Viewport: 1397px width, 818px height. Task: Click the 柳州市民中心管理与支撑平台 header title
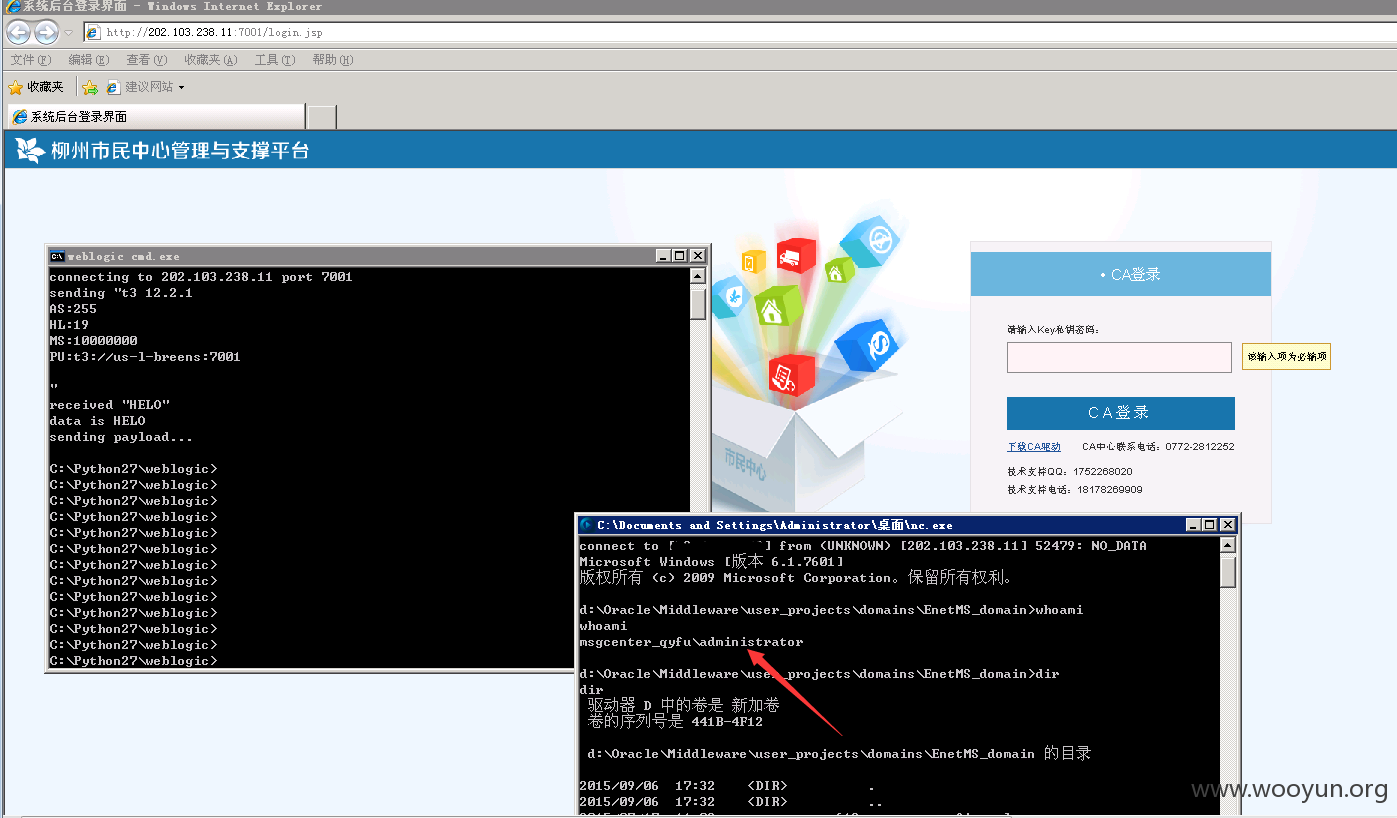pyautogui.click(x=180, y=151)
